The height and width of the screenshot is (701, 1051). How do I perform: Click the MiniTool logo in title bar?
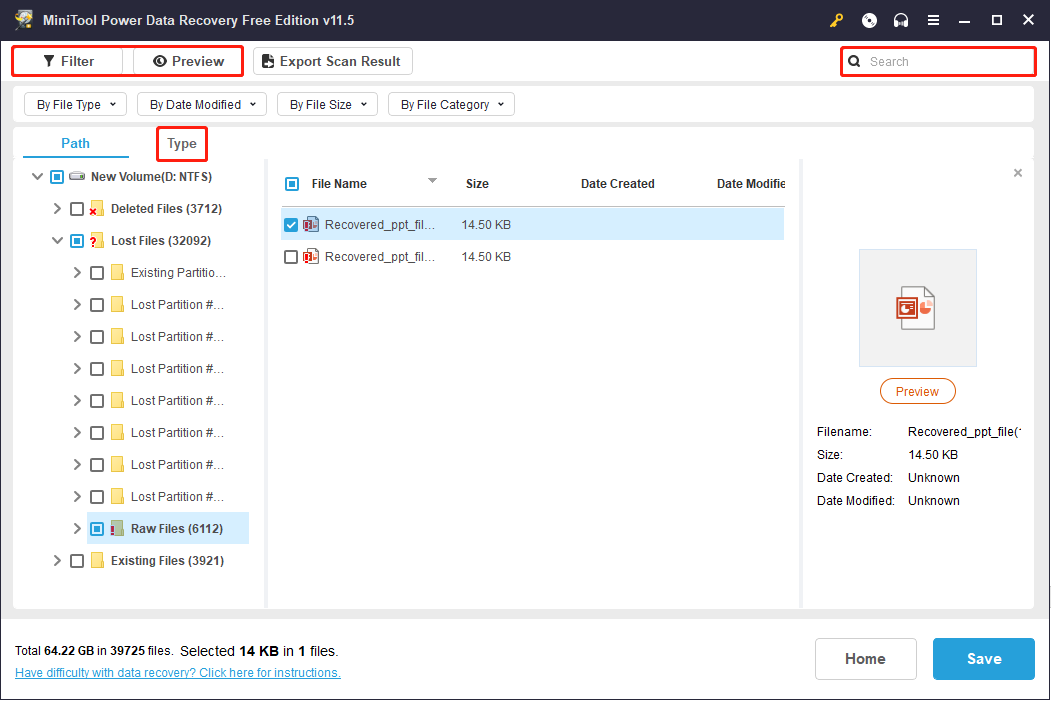pyautogui.click(x=23, y=19)
